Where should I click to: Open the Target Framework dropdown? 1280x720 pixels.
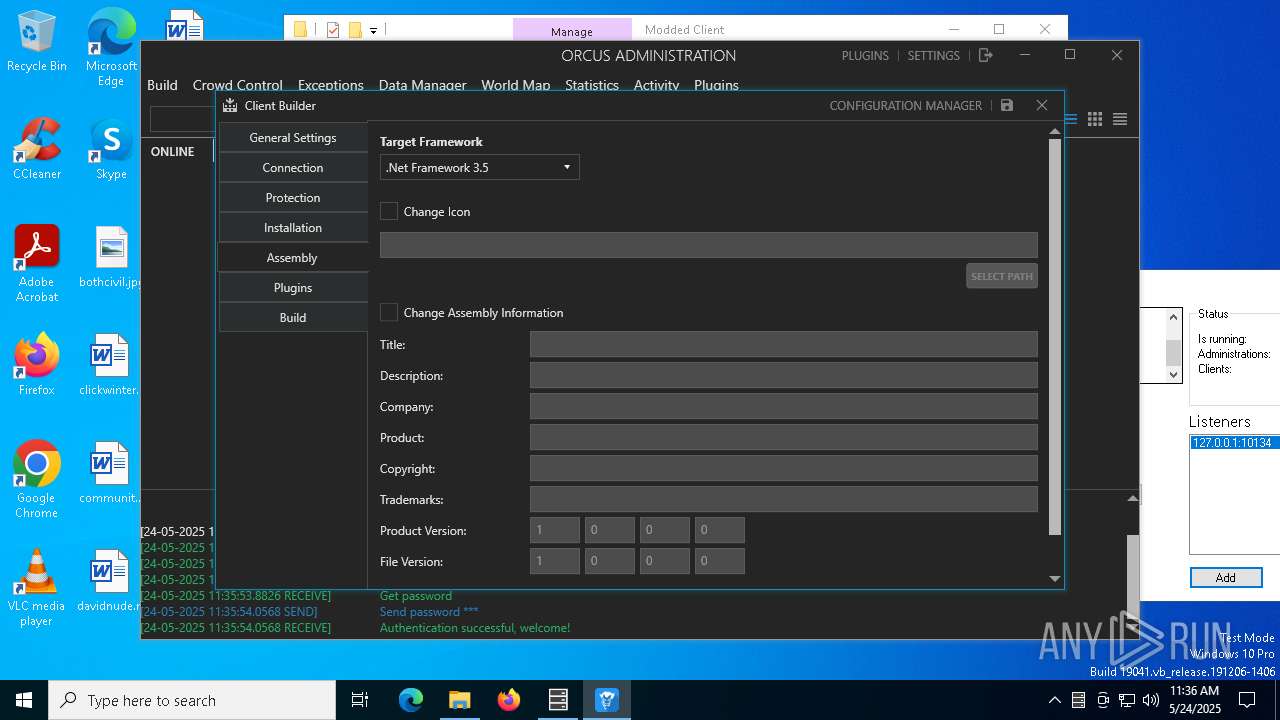pyautogui.click(x=479, y=167)
